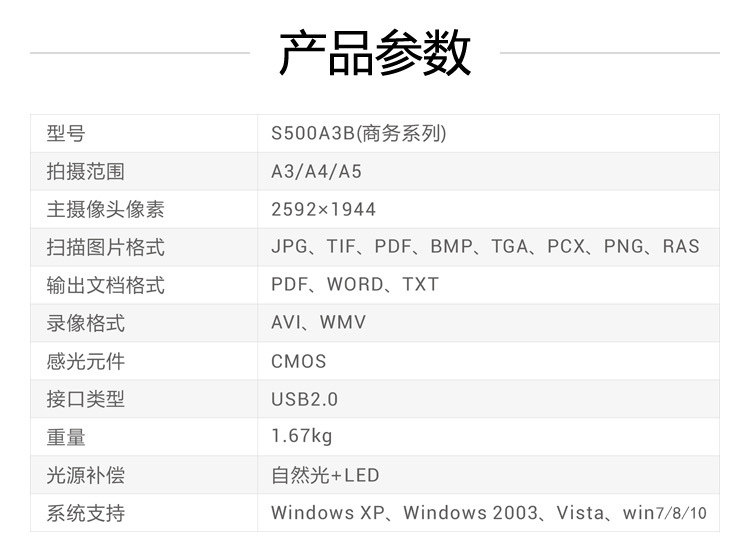Select the A3/A4/A5 range value
This screenshot has height=552, width=750.
click(316, 172)
